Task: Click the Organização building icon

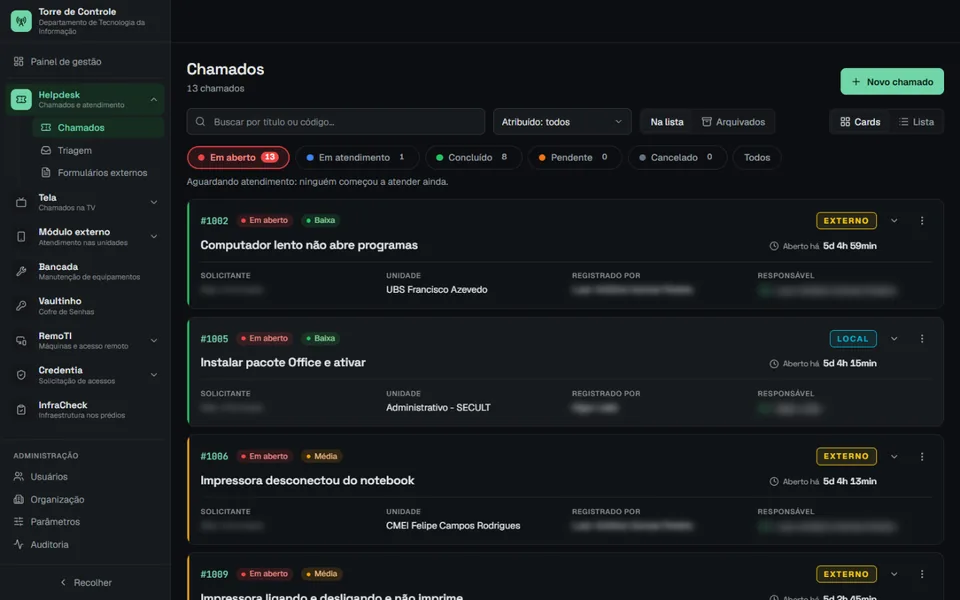Action: [18, 499]
